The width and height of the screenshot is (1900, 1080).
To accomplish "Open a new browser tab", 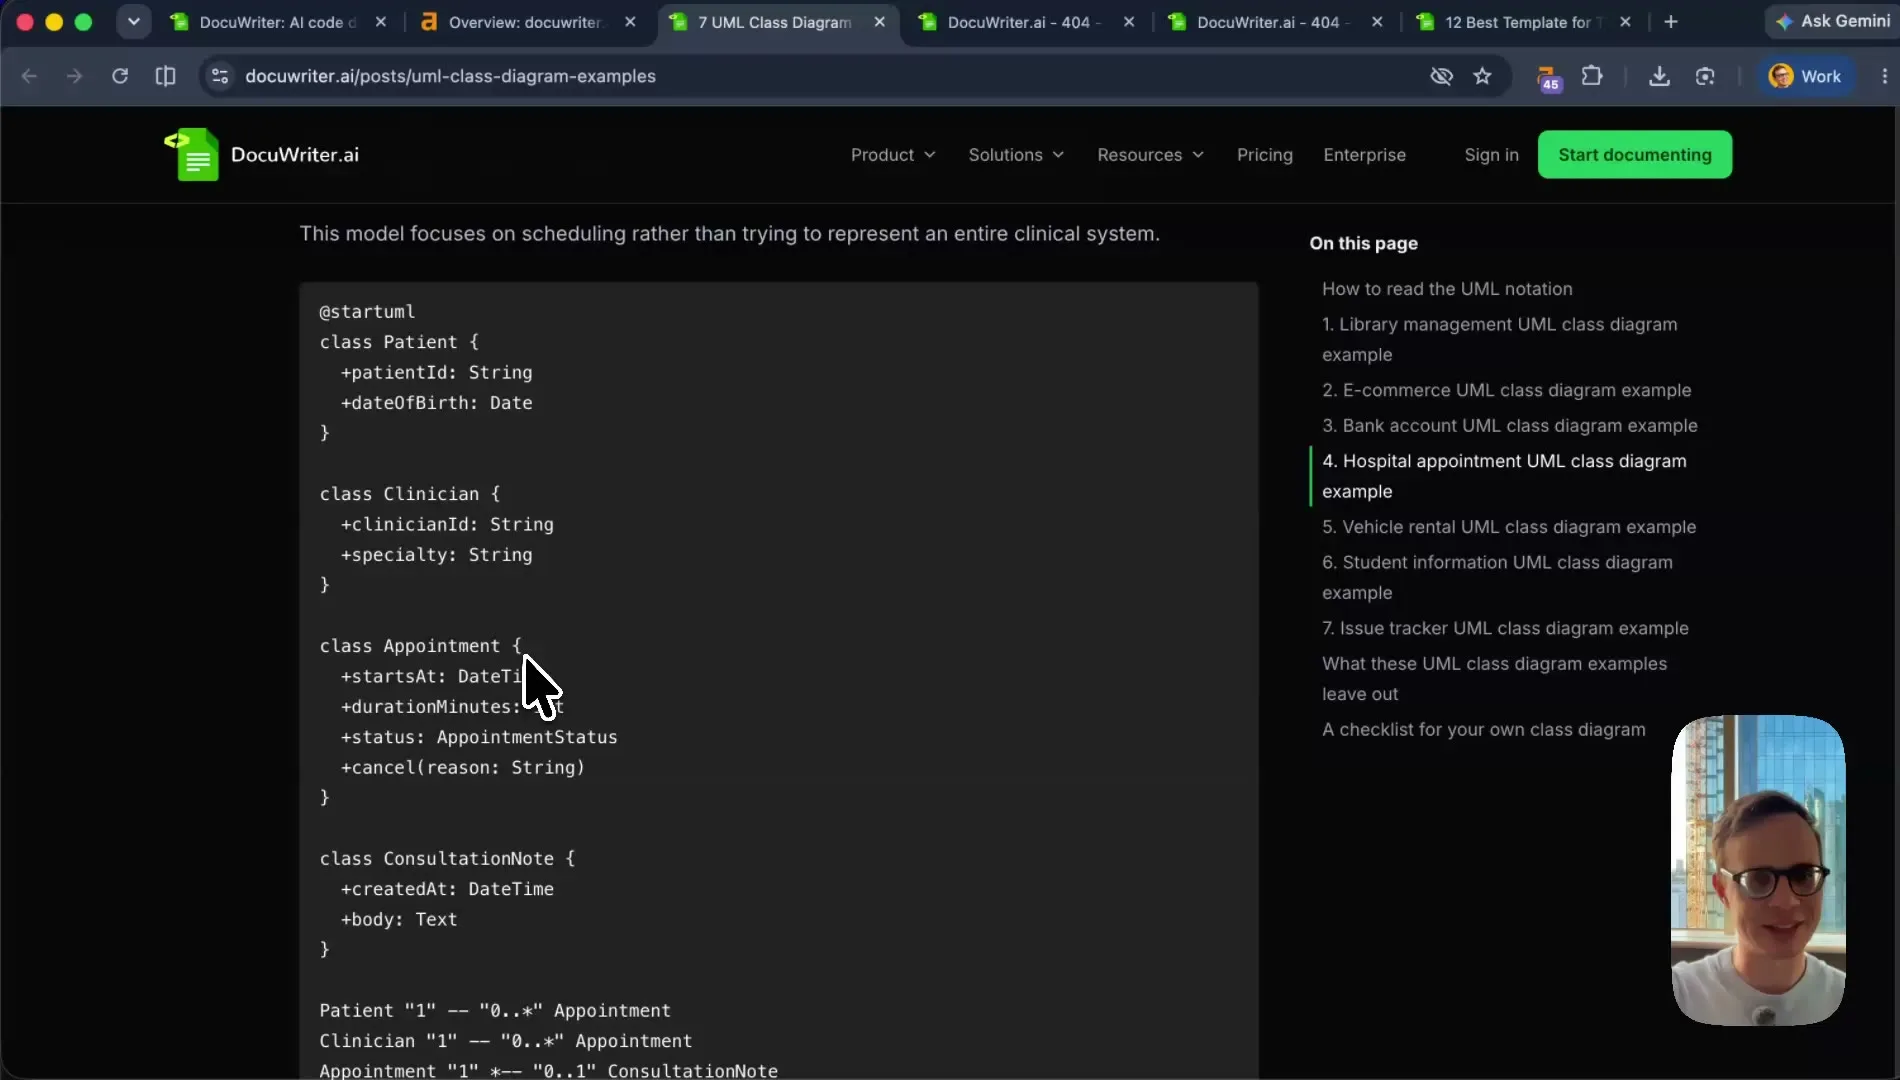I will point(1671,22).
